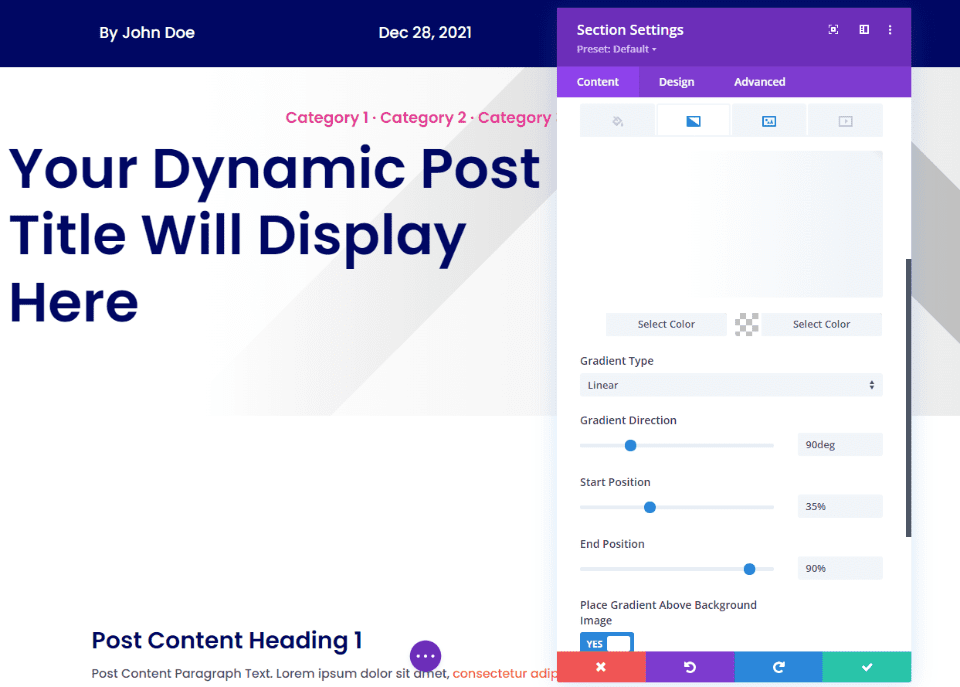The width and height of the screenshot is (960, 687).
Task: Open the first gradient stop Select Color picker
Action: click(x=666, y=324)
